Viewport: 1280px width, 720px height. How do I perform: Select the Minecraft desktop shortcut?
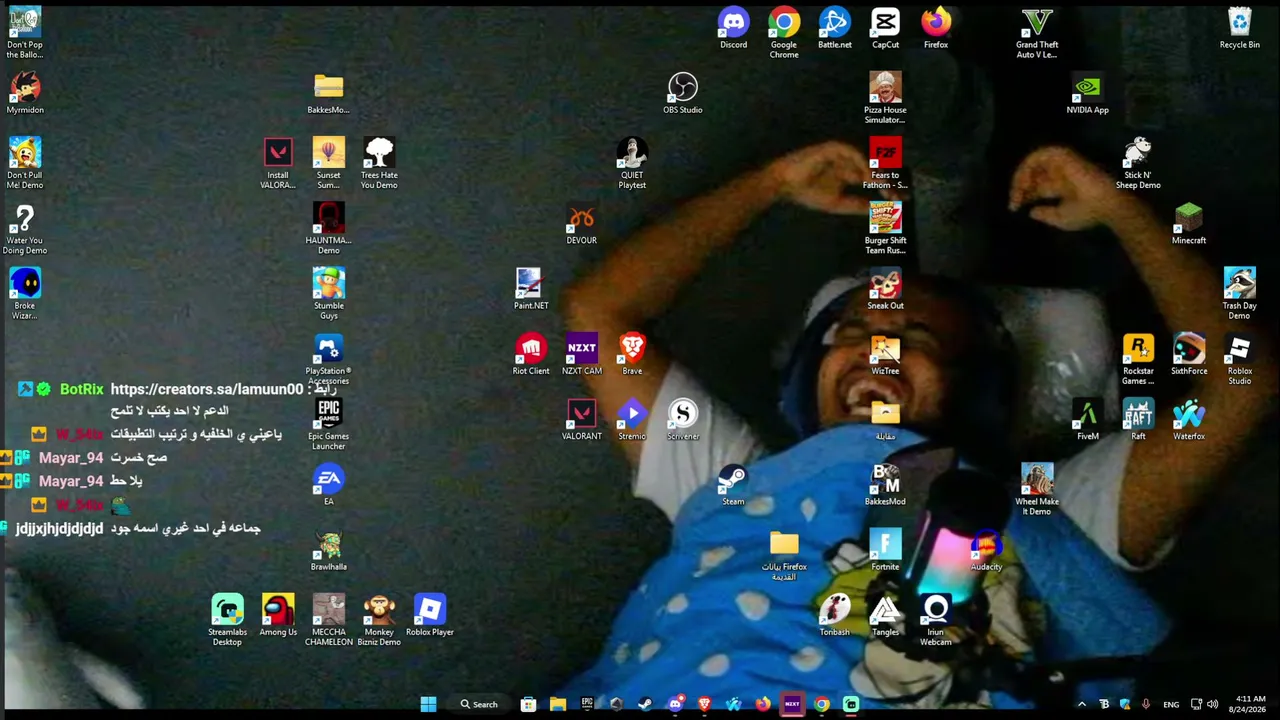[x=1189, y=224]
